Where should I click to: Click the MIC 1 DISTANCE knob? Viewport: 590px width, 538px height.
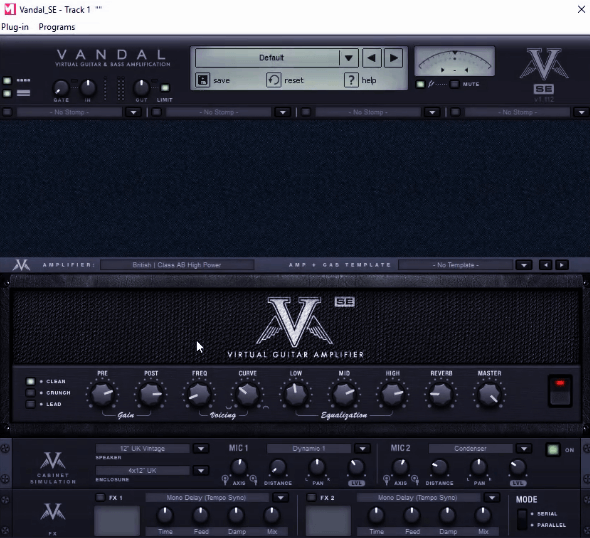coord(278,467)
